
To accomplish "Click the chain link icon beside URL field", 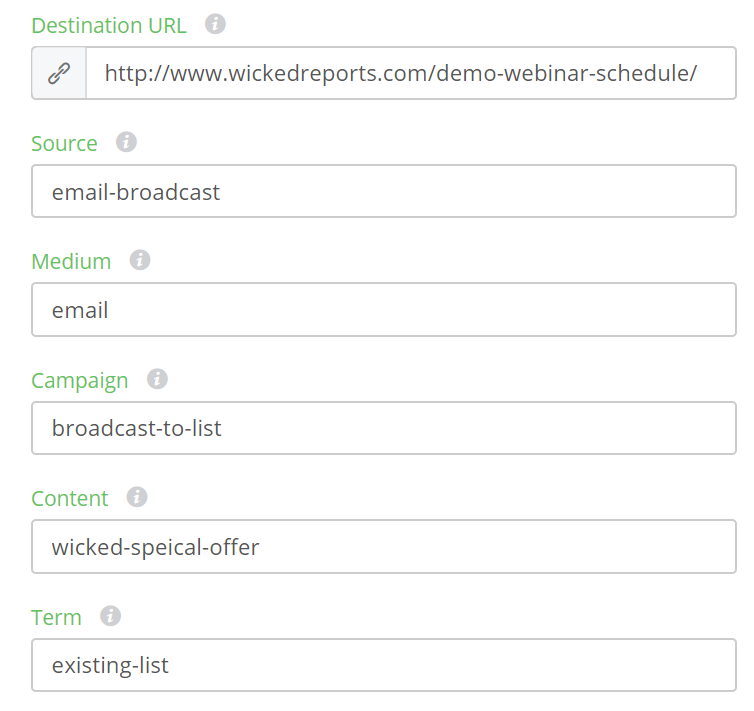I will [x=59, y=74].
